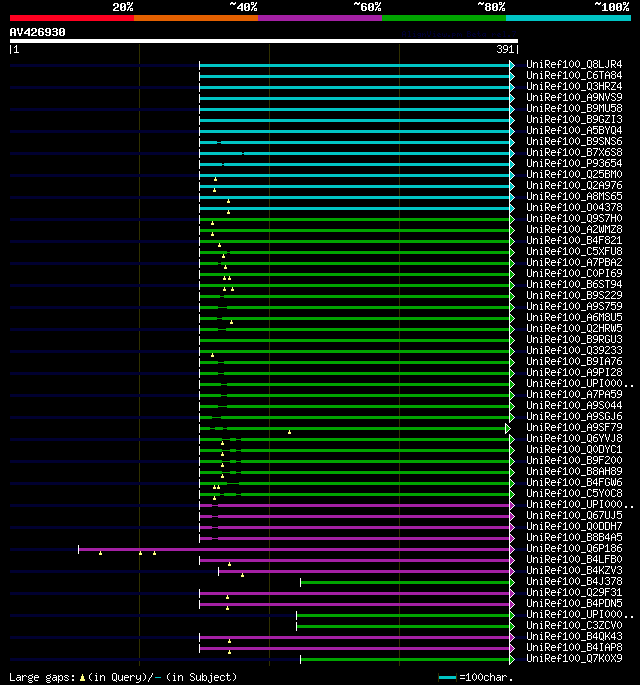
Task: Select hit label UniRef100_A7PA59
Action: tap(574, 394)
